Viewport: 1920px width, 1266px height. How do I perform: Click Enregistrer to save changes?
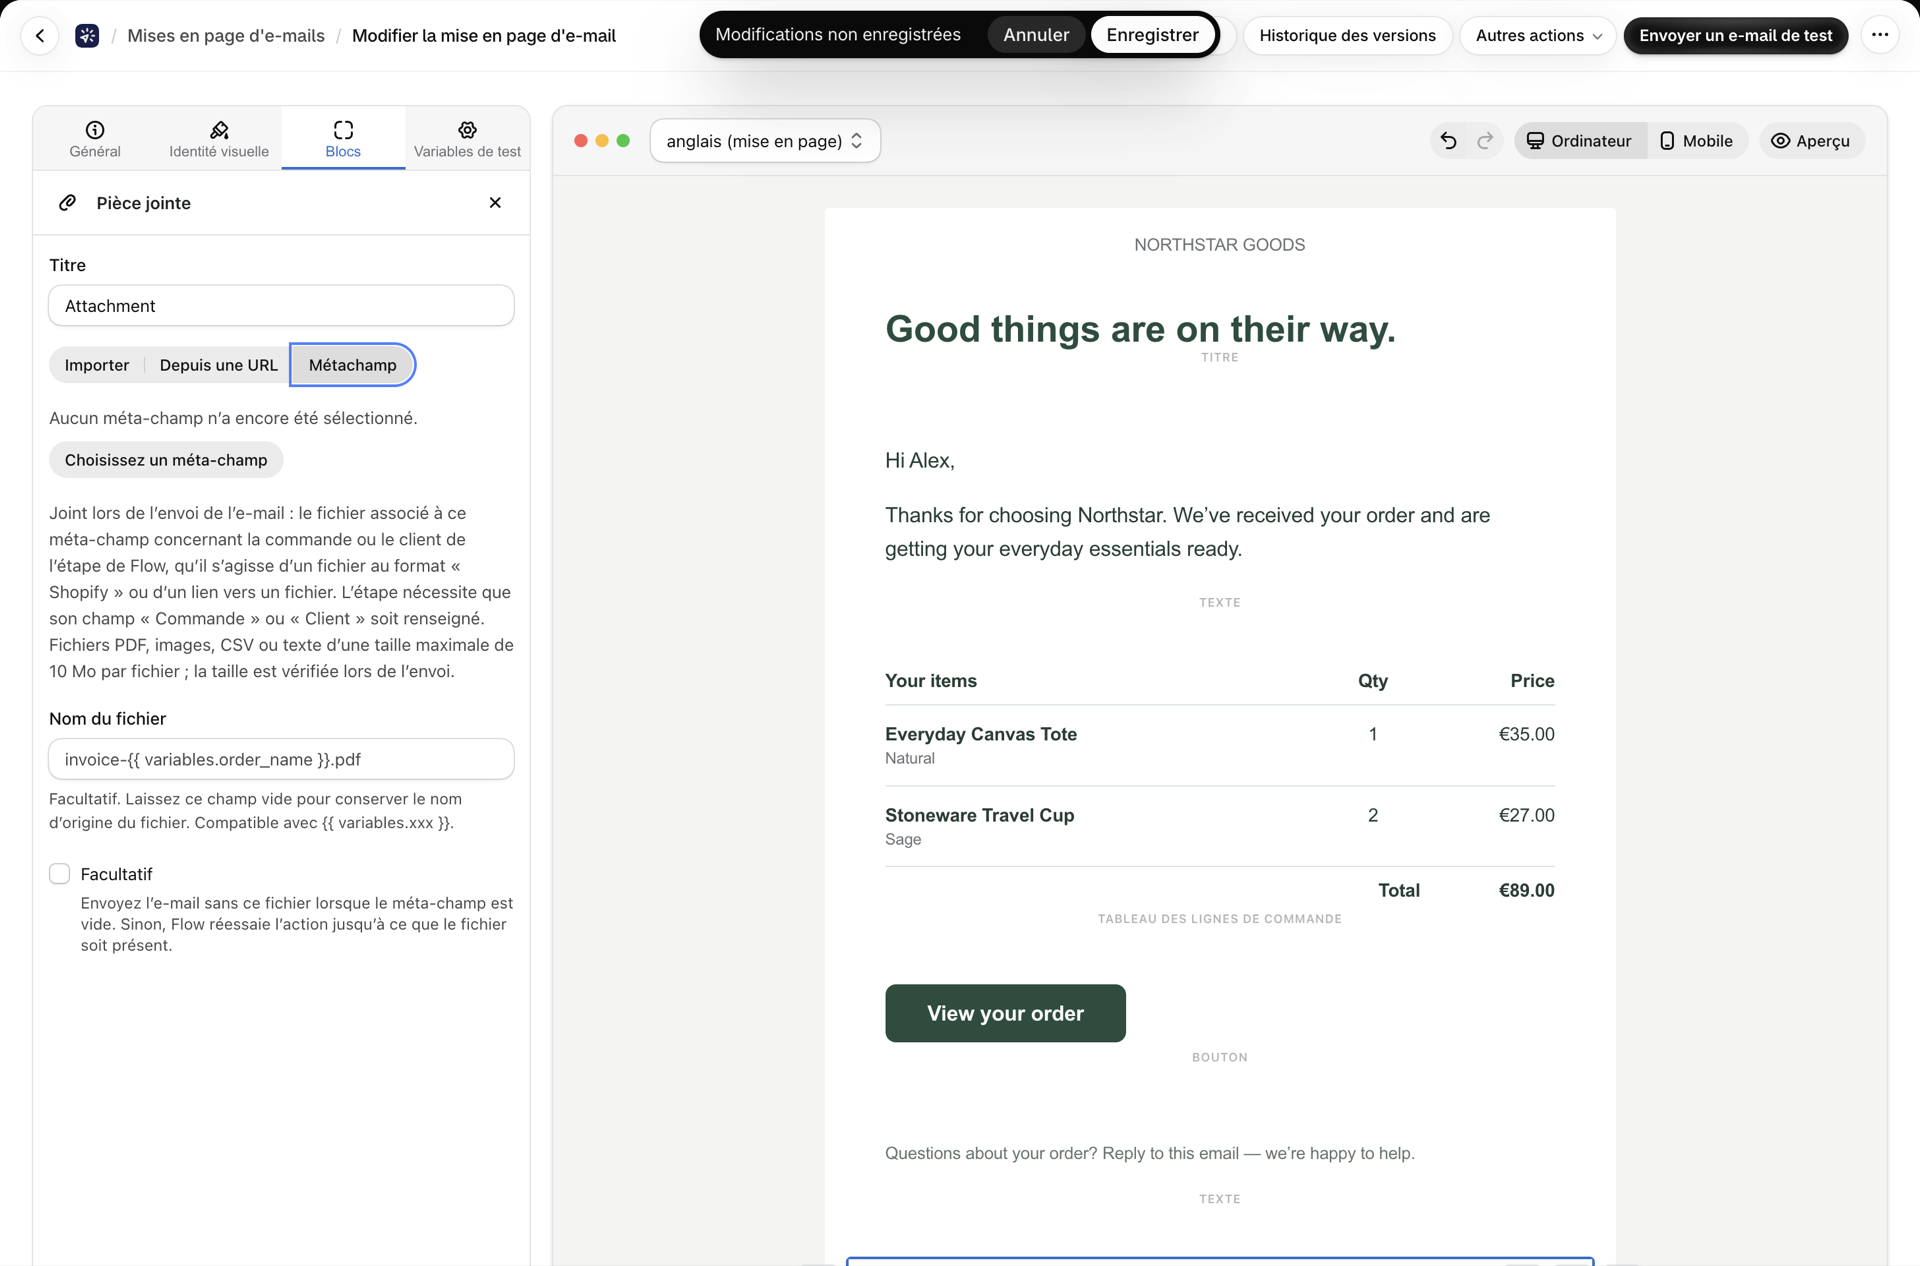(x=1152, y=35)
